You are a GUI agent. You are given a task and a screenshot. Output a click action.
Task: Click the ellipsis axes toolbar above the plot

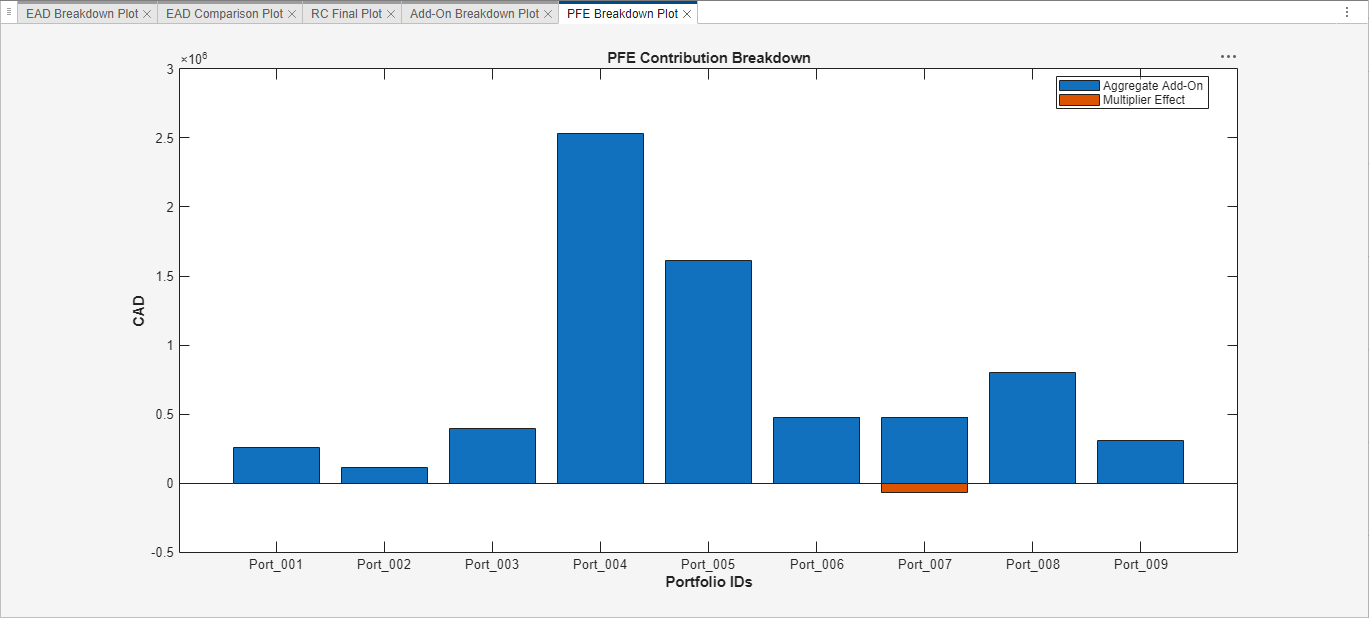[1227, 56]
